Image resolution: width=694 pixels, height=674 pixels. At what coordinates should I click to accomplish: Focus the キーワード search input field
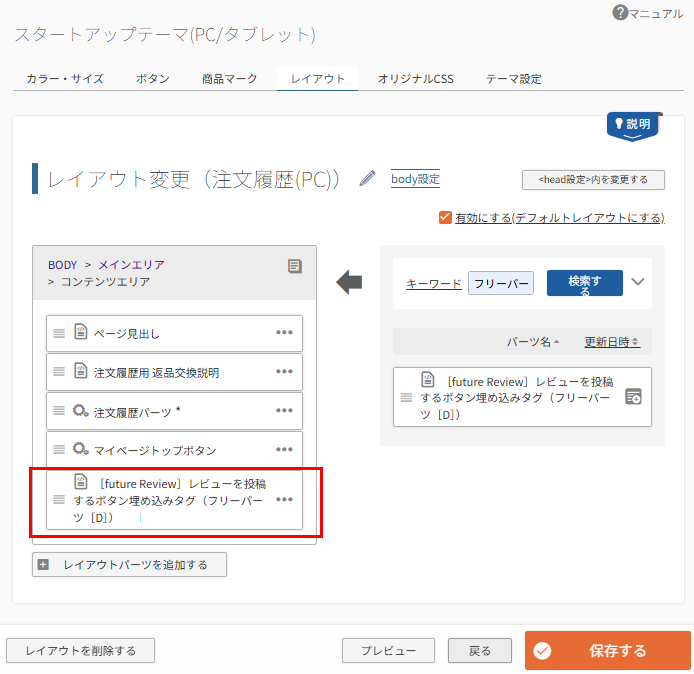click(501, 283)
